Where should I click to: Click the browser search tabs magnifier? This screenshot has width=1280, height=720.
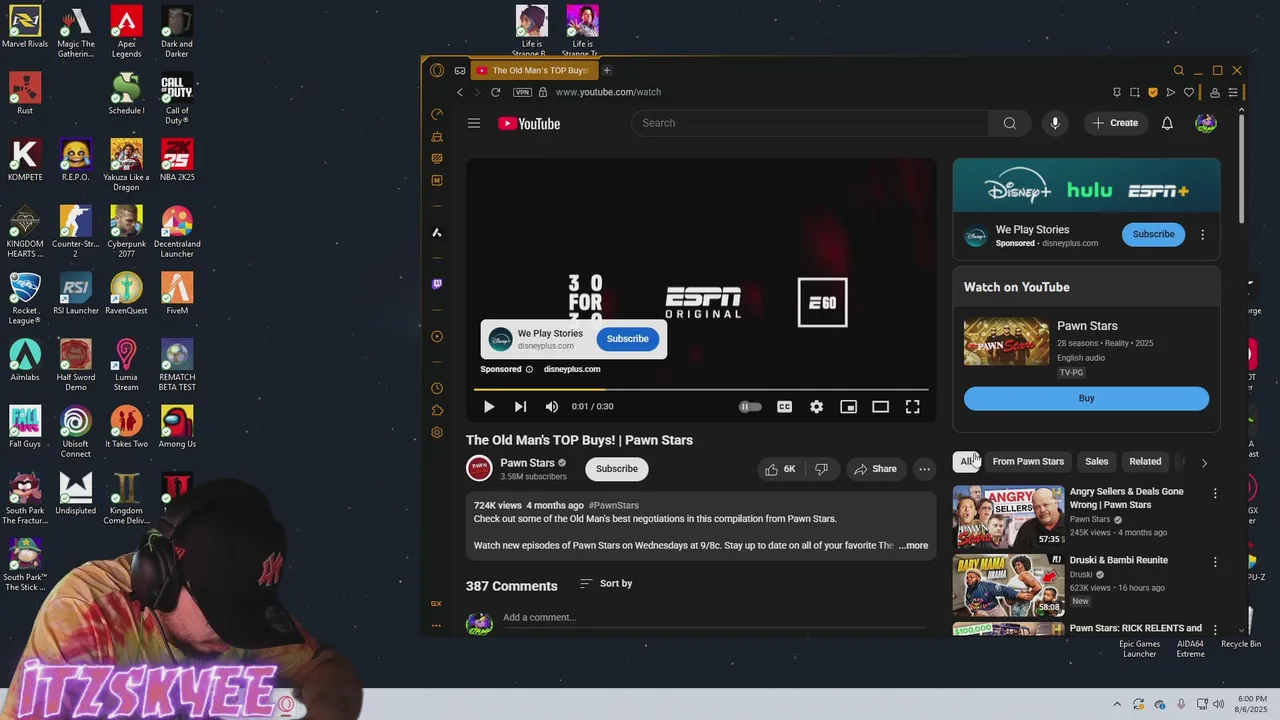pos(1179,70)
